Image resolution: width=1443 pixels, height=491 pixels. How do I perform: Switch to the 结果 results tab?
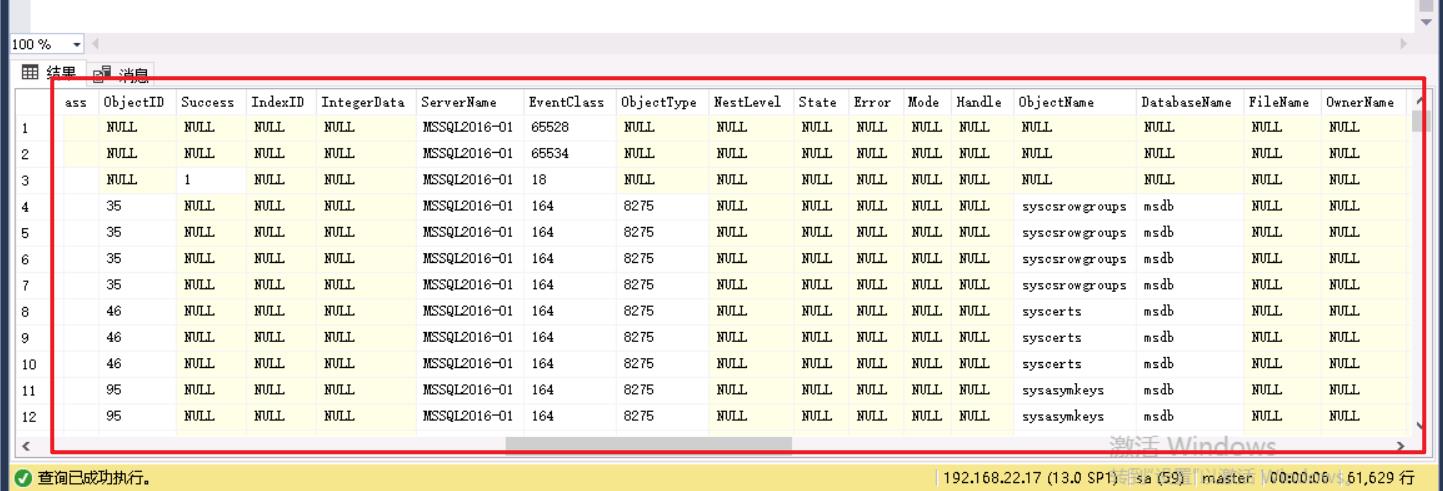point(49,73)
